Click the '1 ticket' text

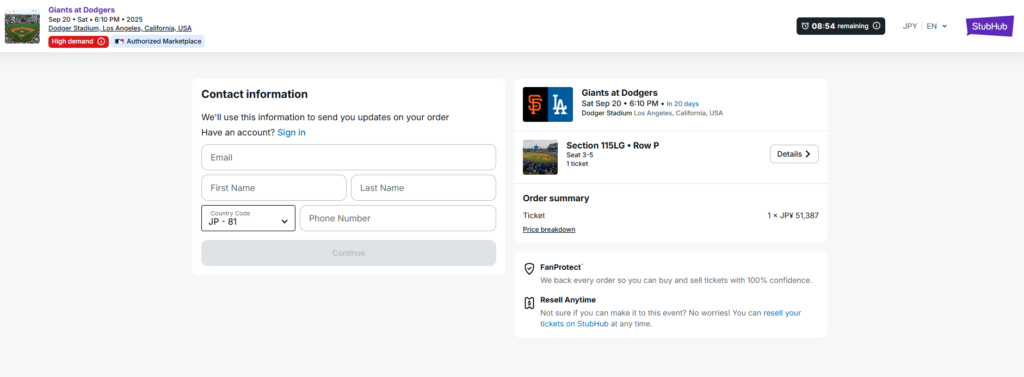577,164
